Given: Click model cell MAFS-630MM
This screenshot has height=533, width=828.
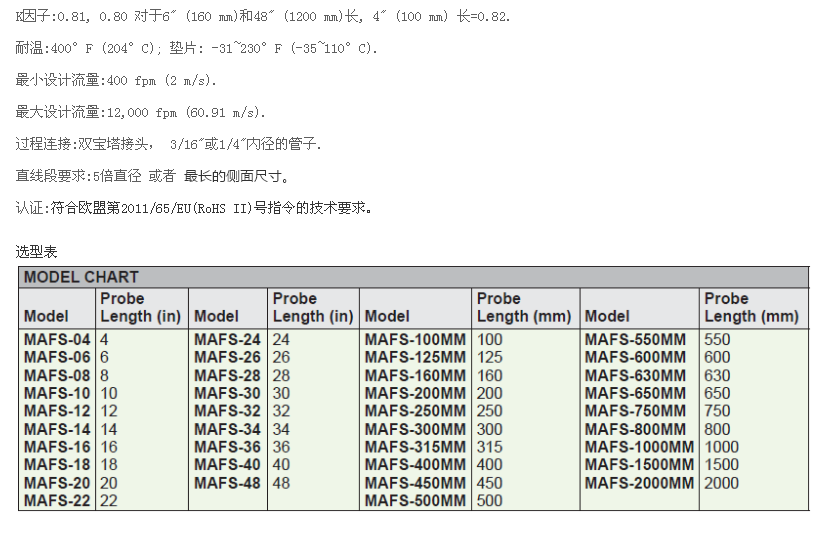Looking at the screenshot, I should point(635,376).
